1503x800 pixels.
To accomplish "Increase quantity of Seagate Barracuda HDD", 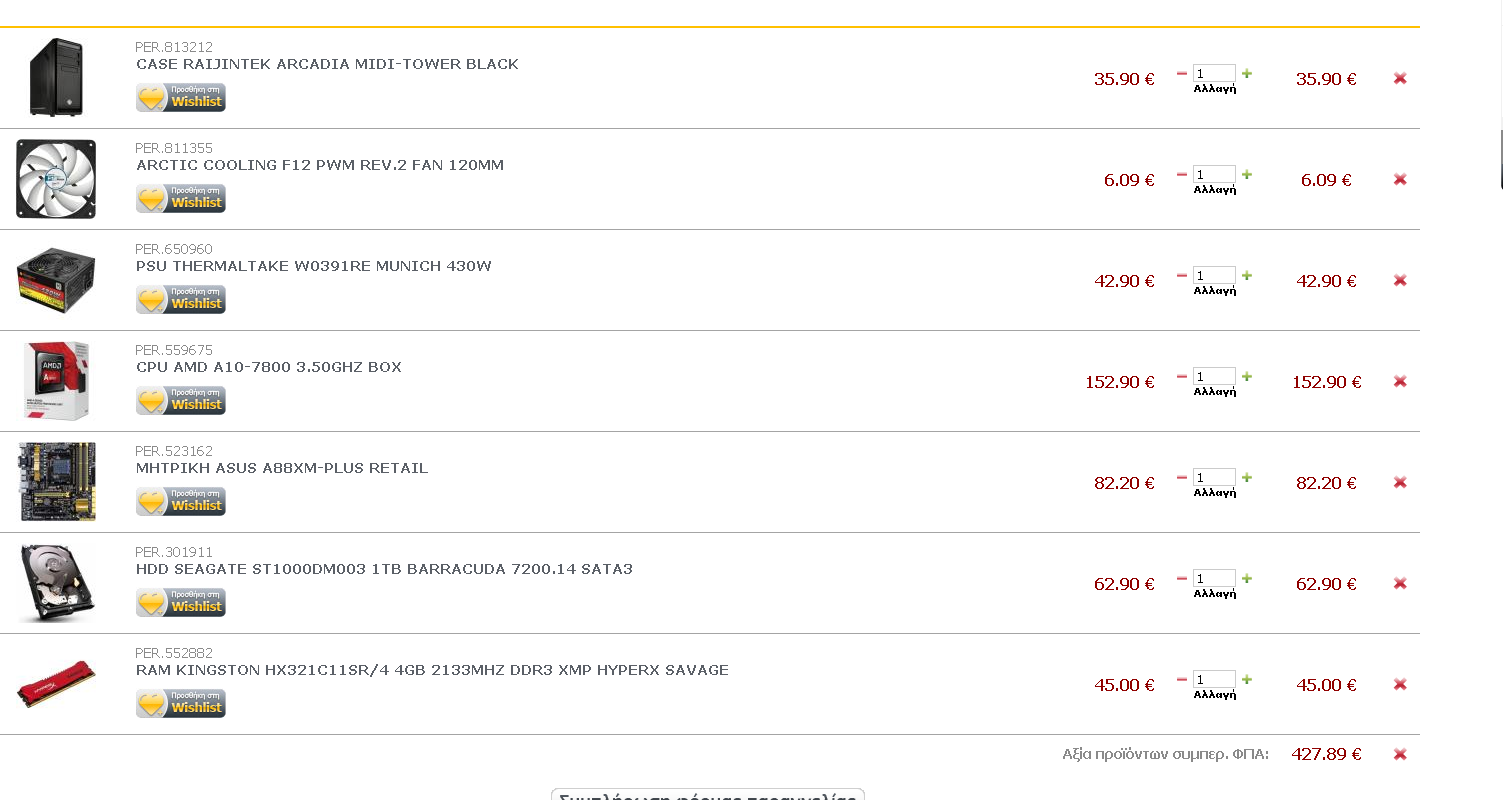I will [1247, 578].
